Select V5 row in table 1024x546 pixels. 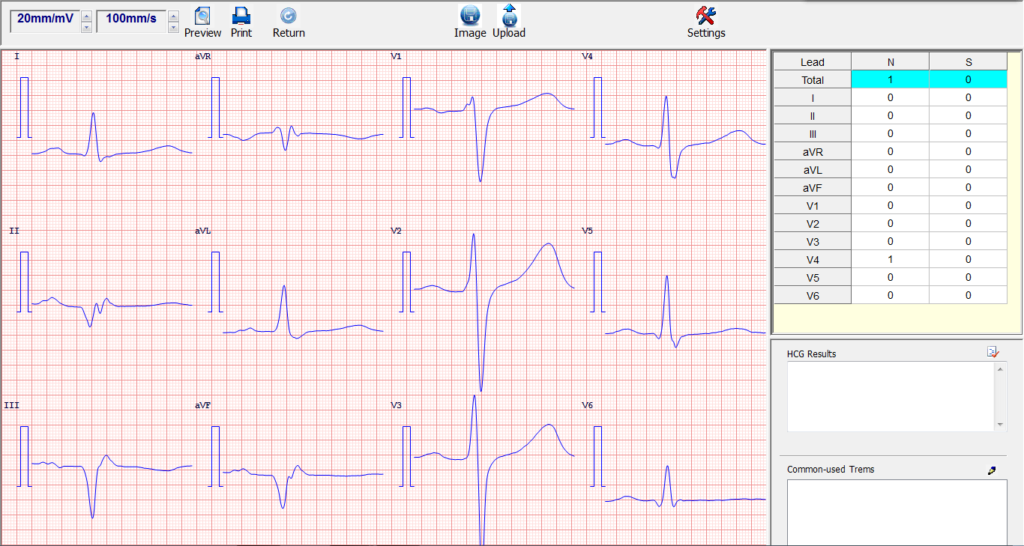point(891,278)
